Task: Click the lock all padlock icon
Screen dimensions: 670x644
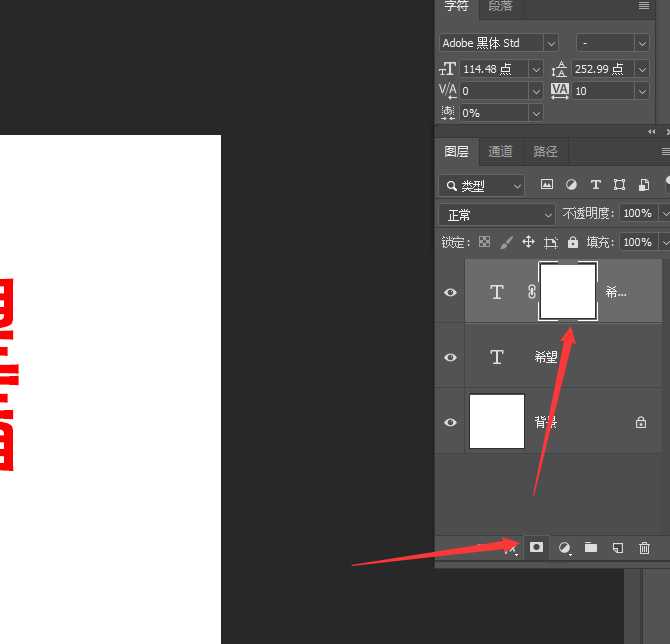Action: 572,242
